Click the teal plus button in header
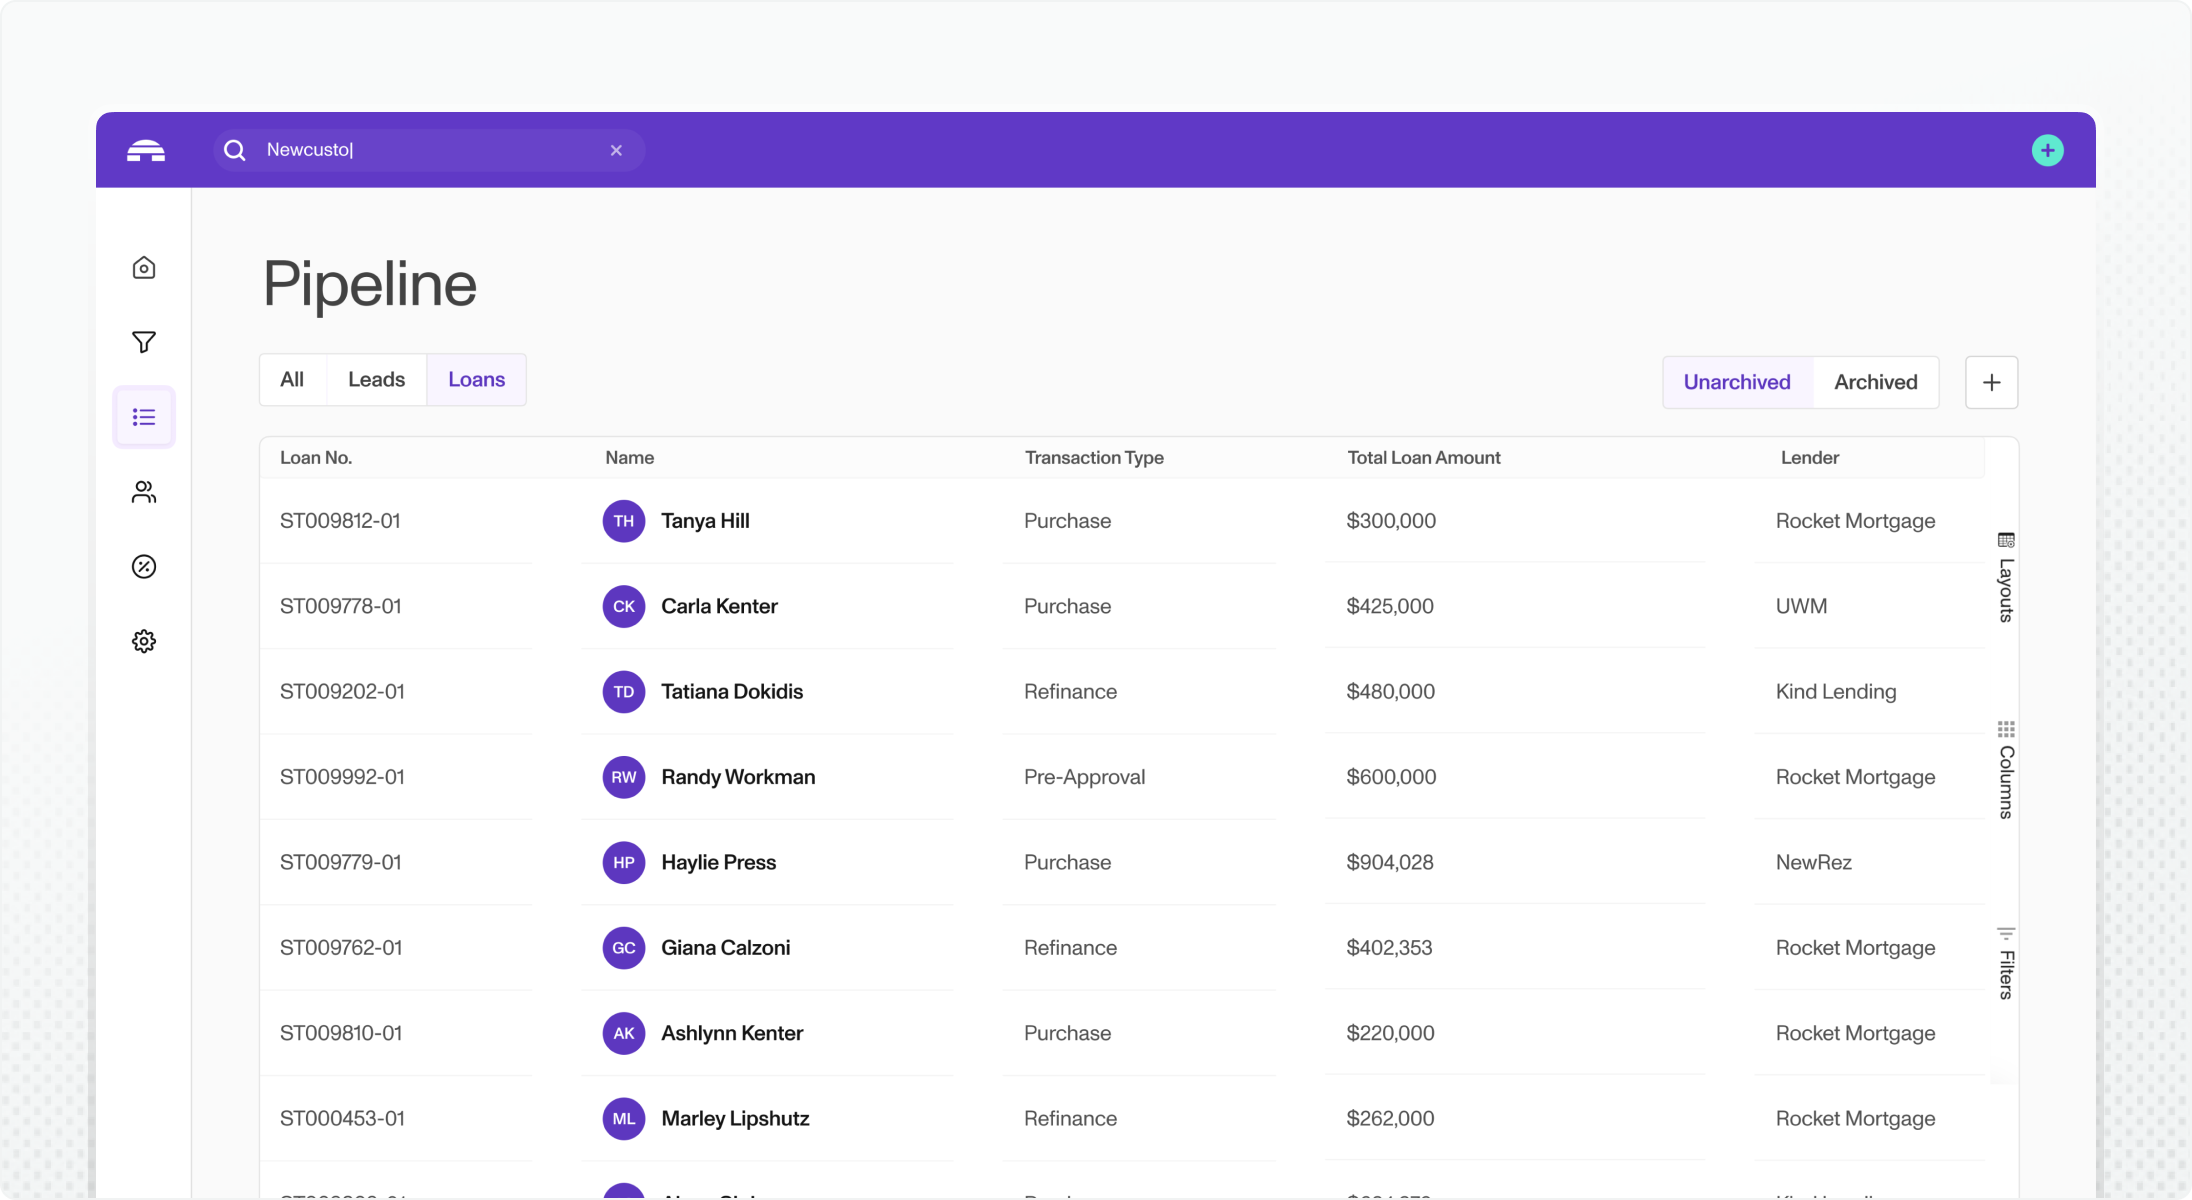2192x1200 pixels. click(2047, 150)
